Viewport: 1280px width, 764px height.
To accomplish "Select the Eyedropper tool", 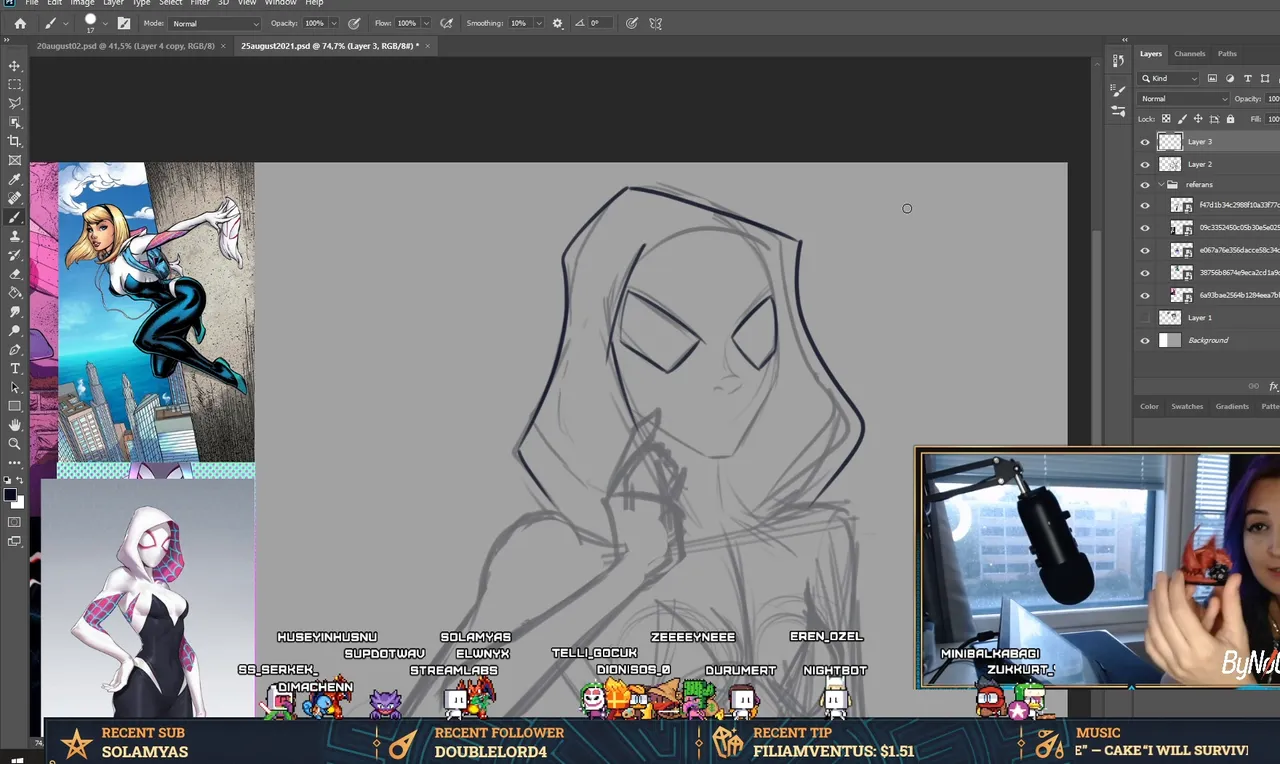I will tap(15, 180).
